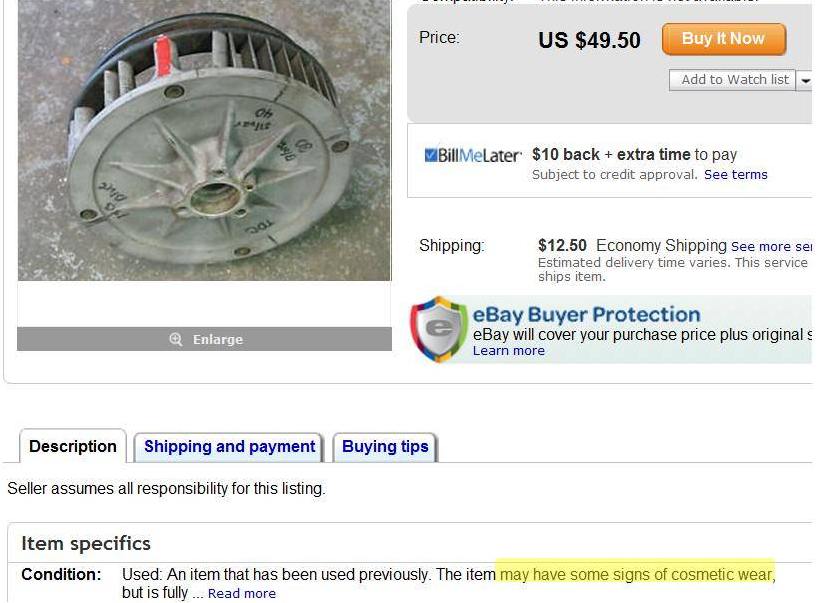Click the eBay Buyer Protection heading
The width and height of the screenshot is (821, 603).
coord(586,315)
